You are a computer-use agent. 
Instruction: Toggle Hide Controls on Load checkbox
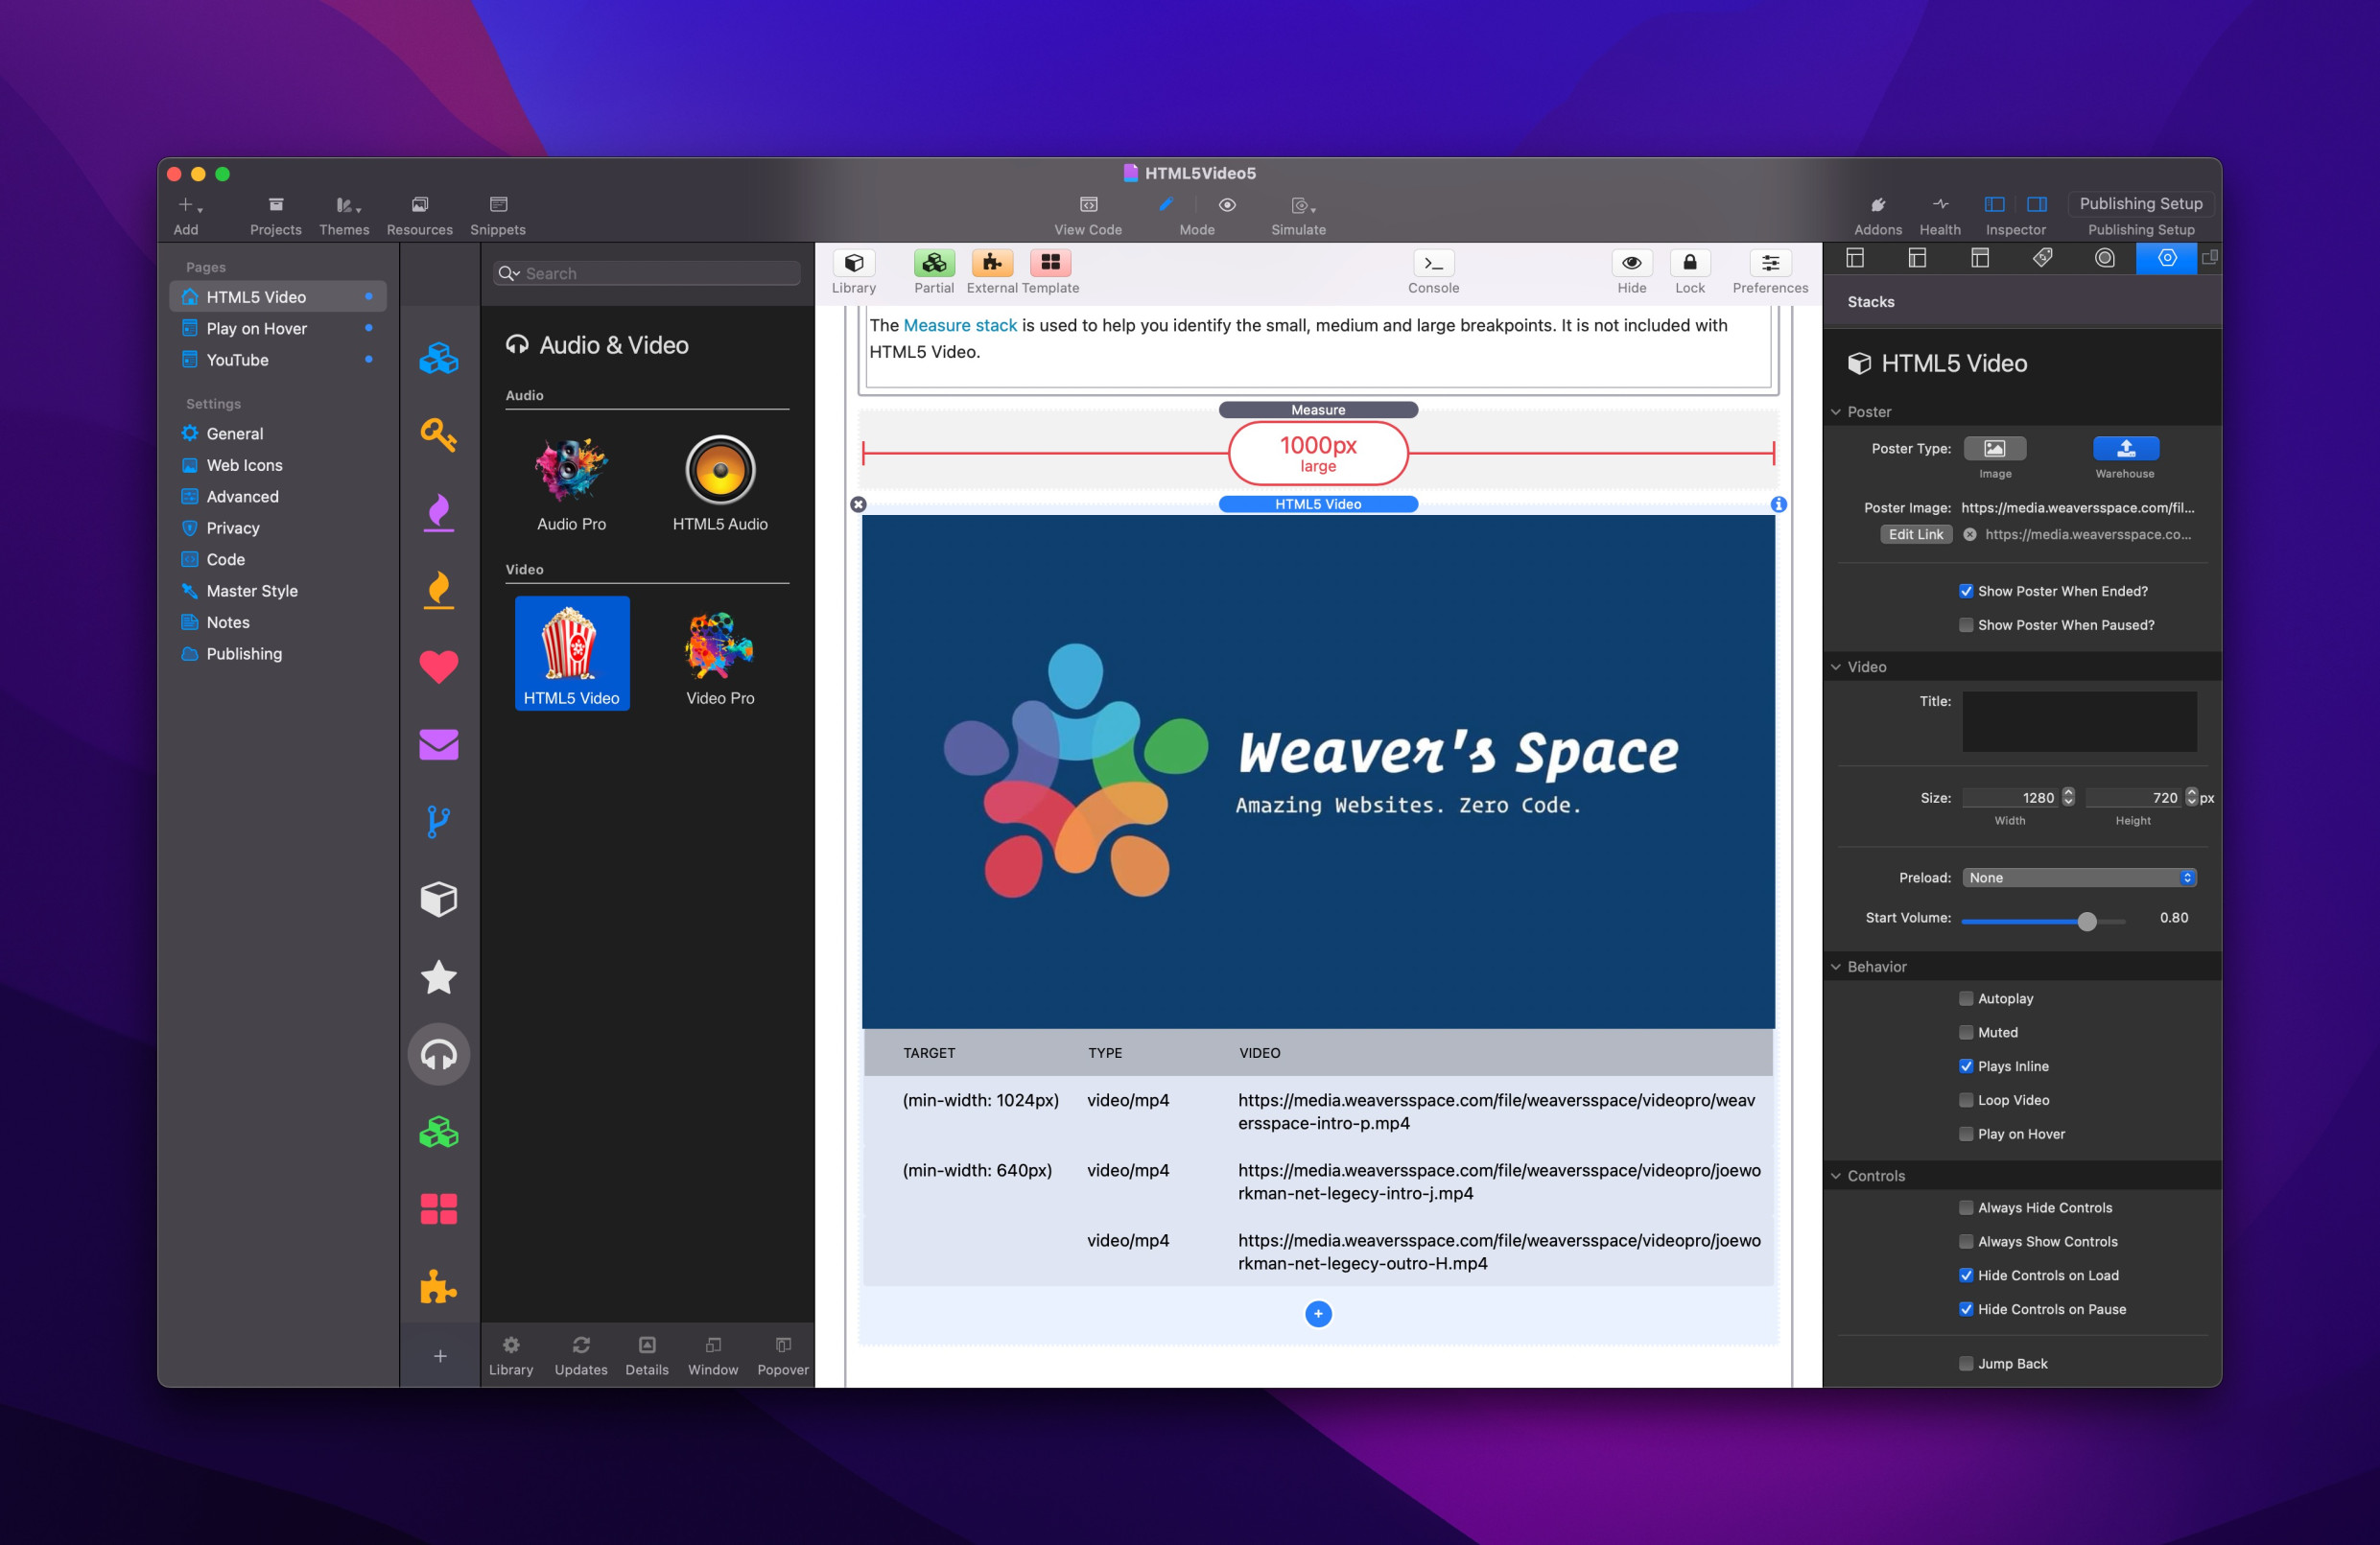[x=1965, y=1276]
